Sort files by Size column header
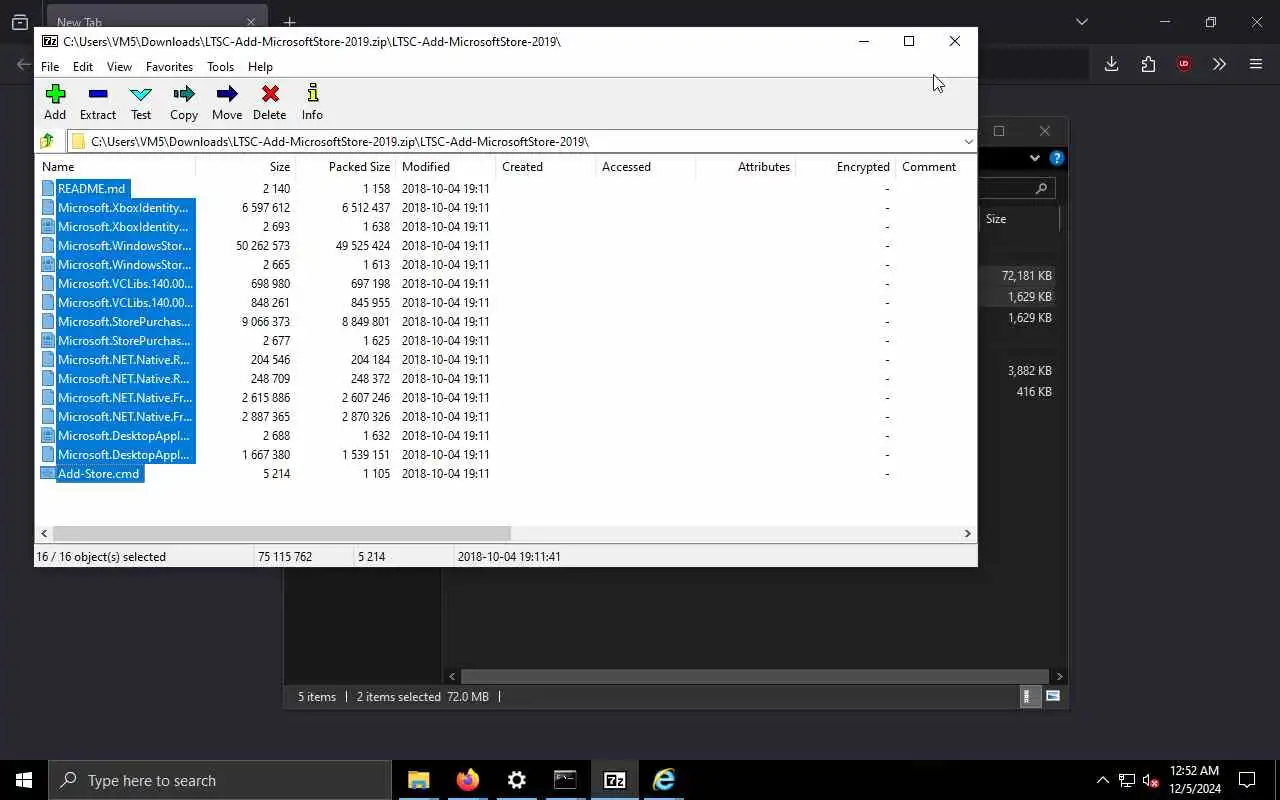The height and width of the screenshot is (800, 1280). tap(245, 167)
